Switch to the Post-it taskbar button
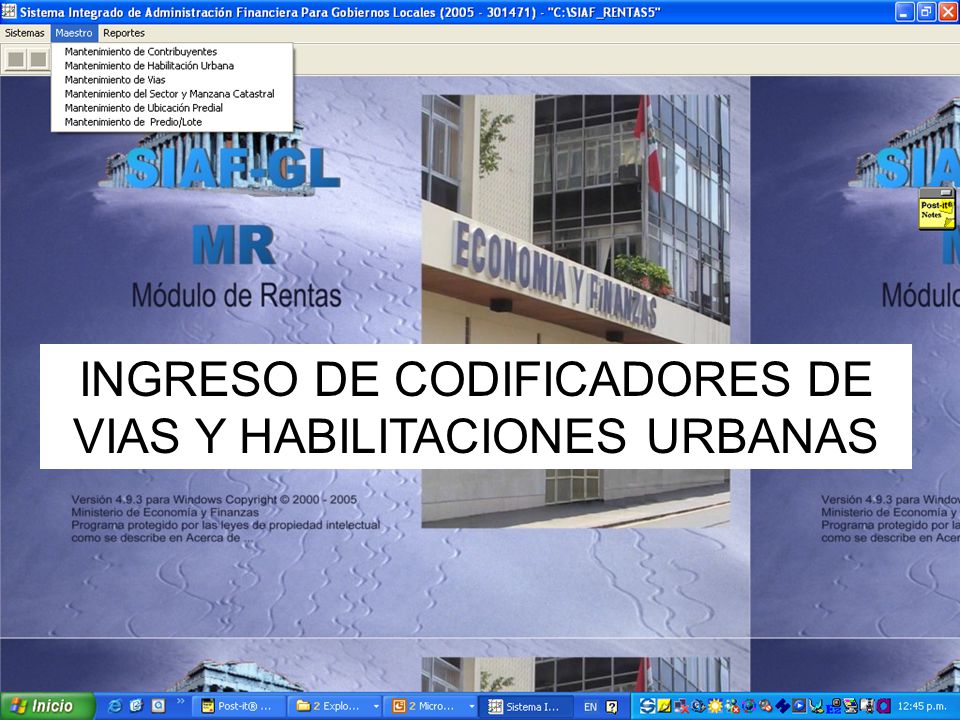 (239, 707)
